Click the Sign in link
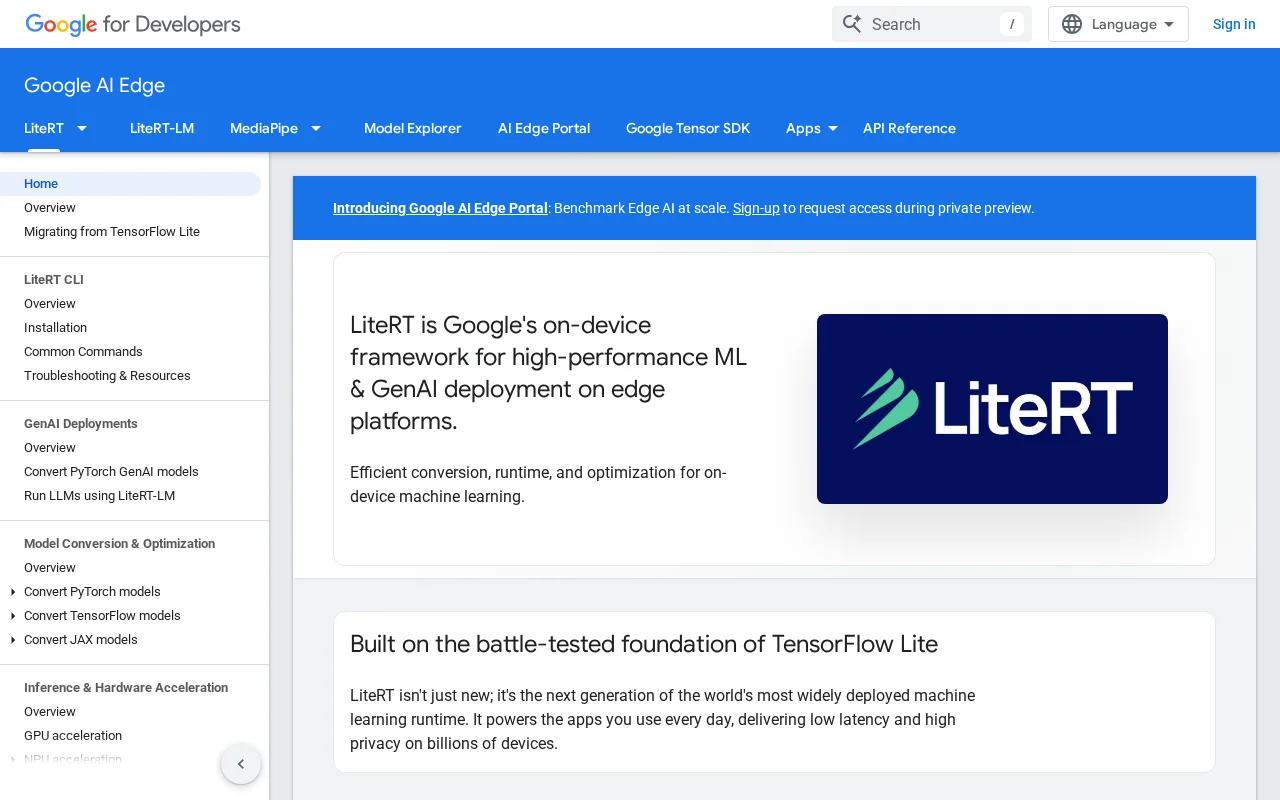Screen dimensions: 1280x800 (1234, 24)
